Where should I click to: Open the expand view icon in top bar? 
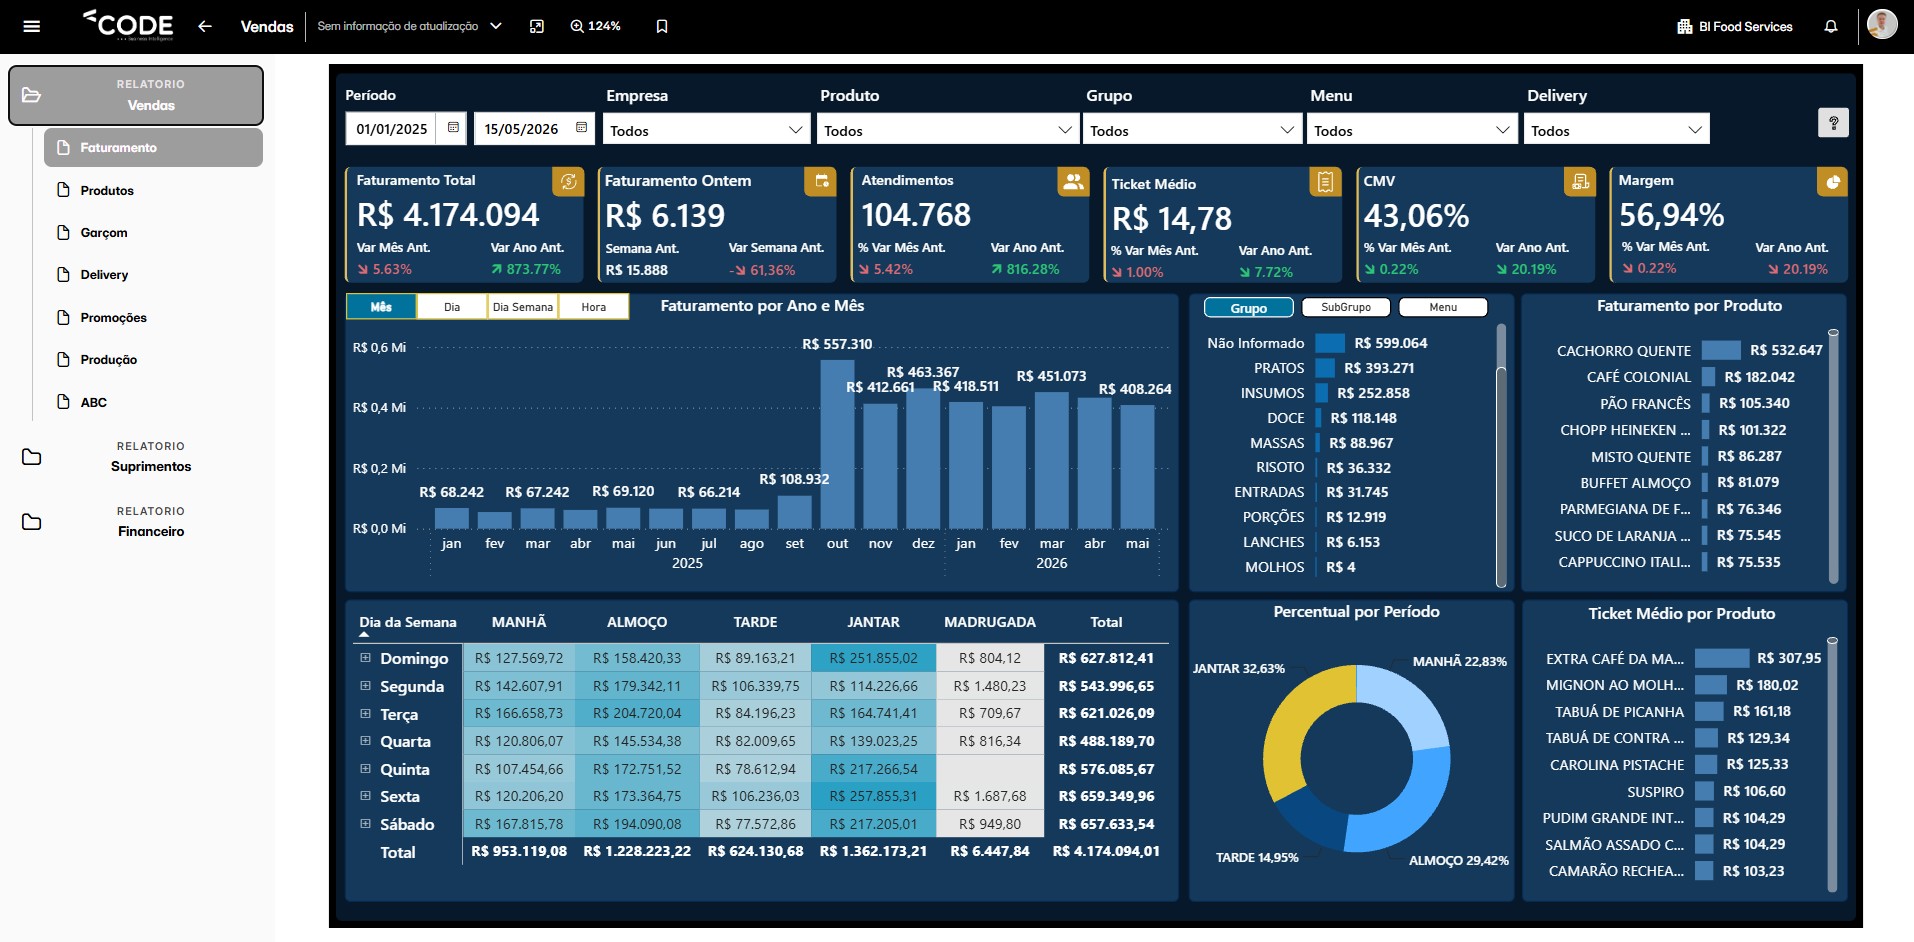coord(537,26)
